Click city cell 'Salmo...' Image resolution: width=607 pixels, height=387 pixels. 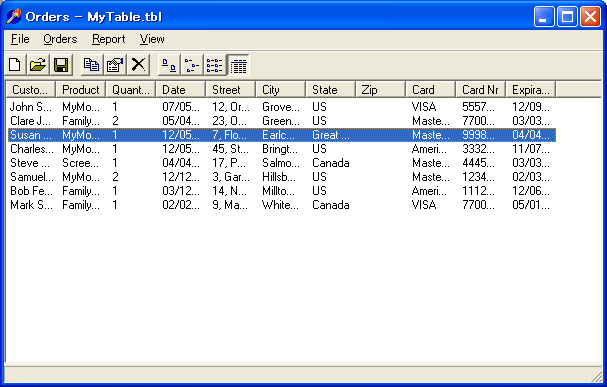tap(281, 163)
